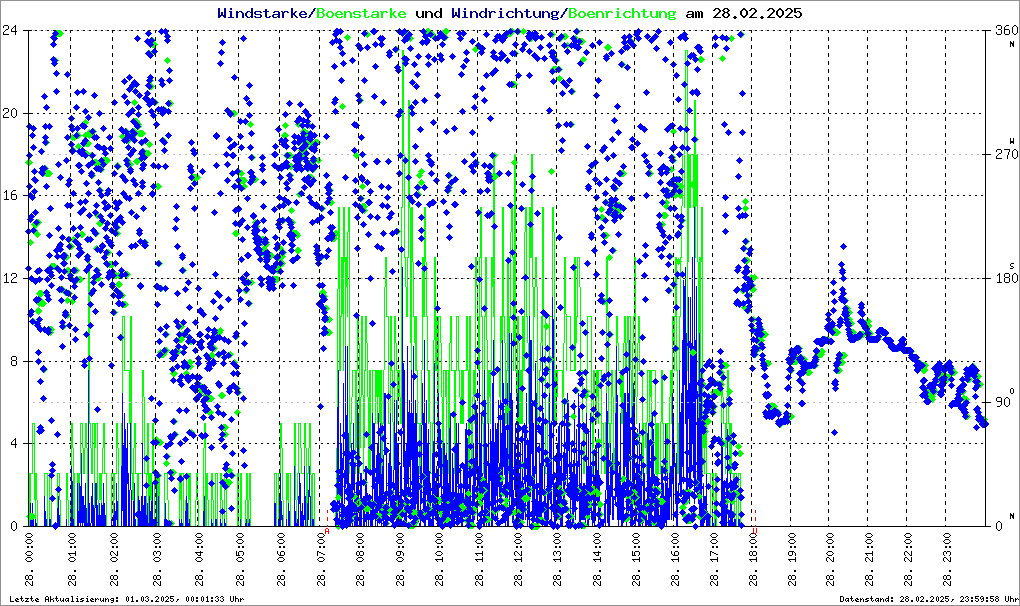Click green 'Boenstarke' in the title

coord(361,13)
